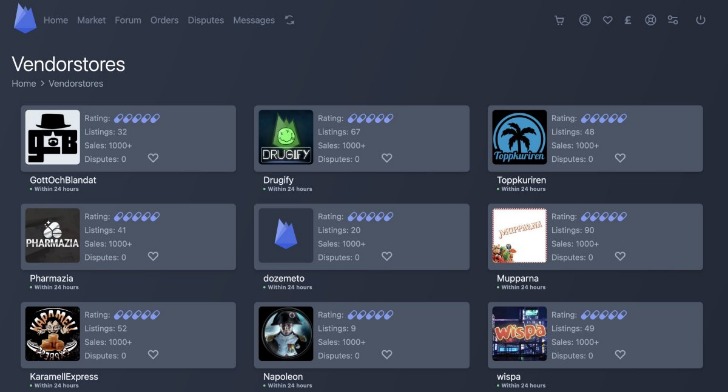Viewport: 728px width, 392px height.
Task: Open the Toppkuriren palm tree thumbnail
Action: point(520,137)
